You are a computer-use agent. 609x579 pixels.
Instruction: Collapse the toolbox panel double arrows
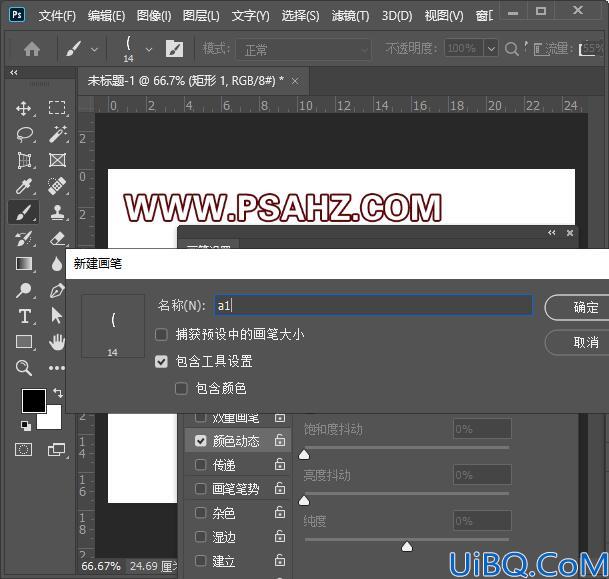tap(14, 73)
